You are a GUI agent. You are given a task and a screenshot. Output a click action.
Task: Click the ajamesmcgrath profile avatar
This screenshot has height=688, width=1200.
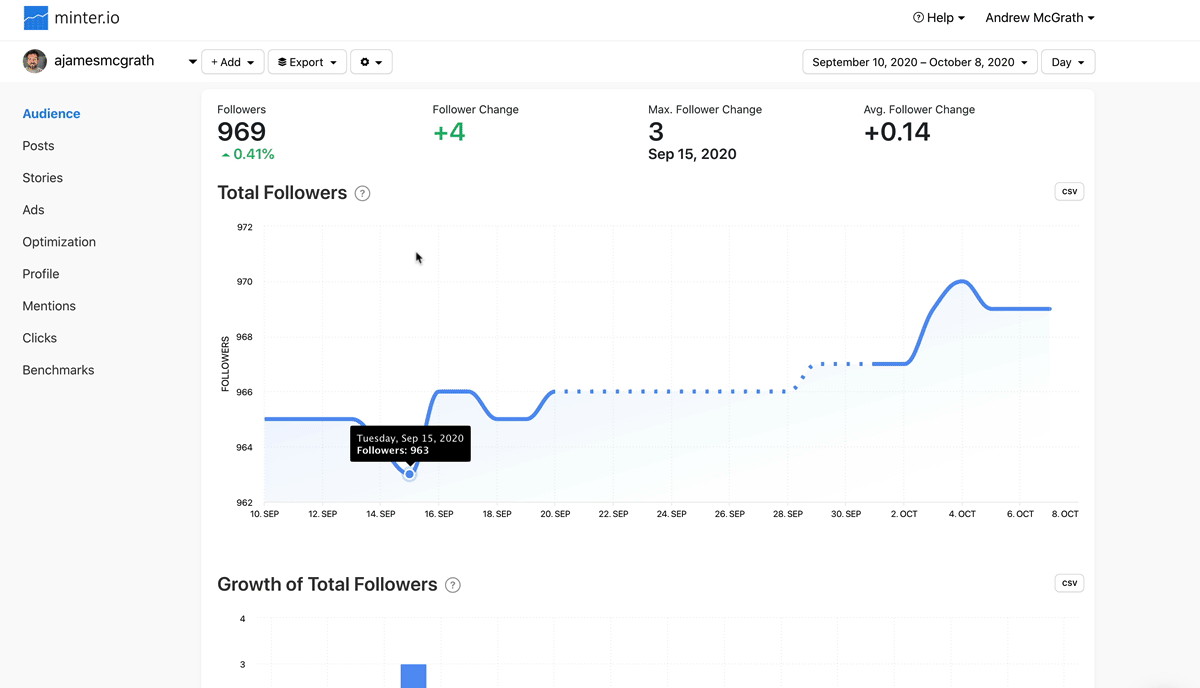pyautogui.click(x=34, y=61)
